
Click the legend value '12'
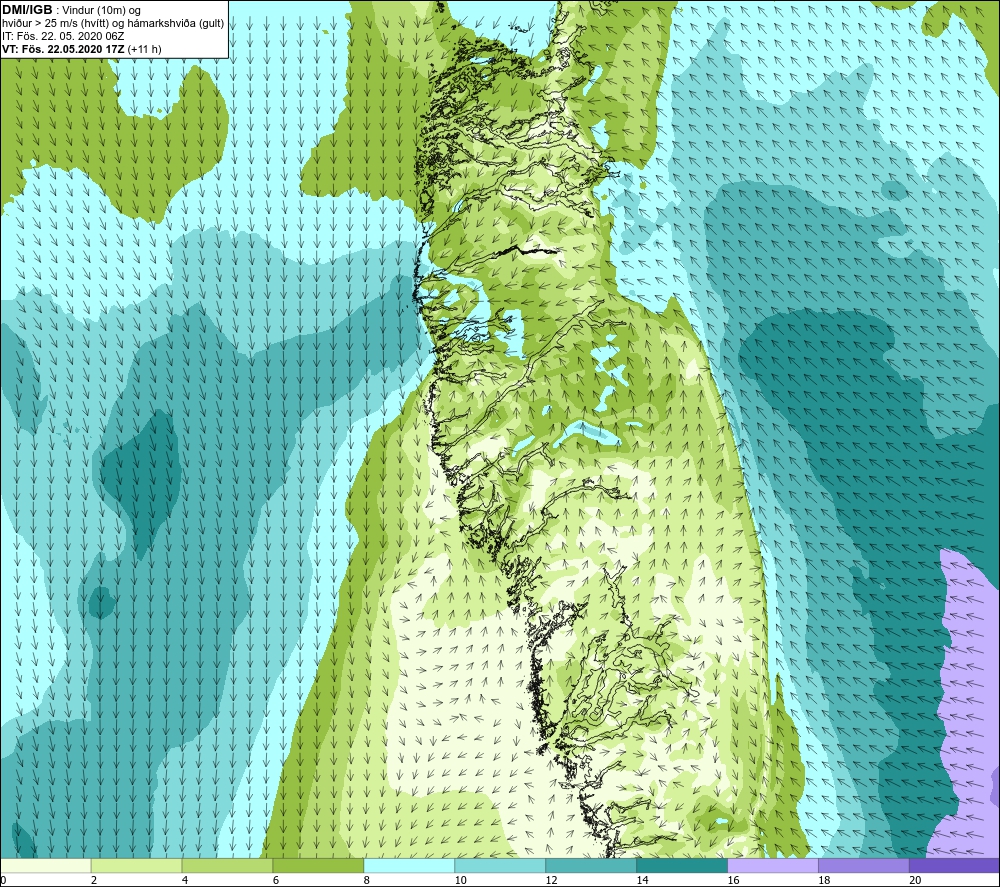click(552, 880)
